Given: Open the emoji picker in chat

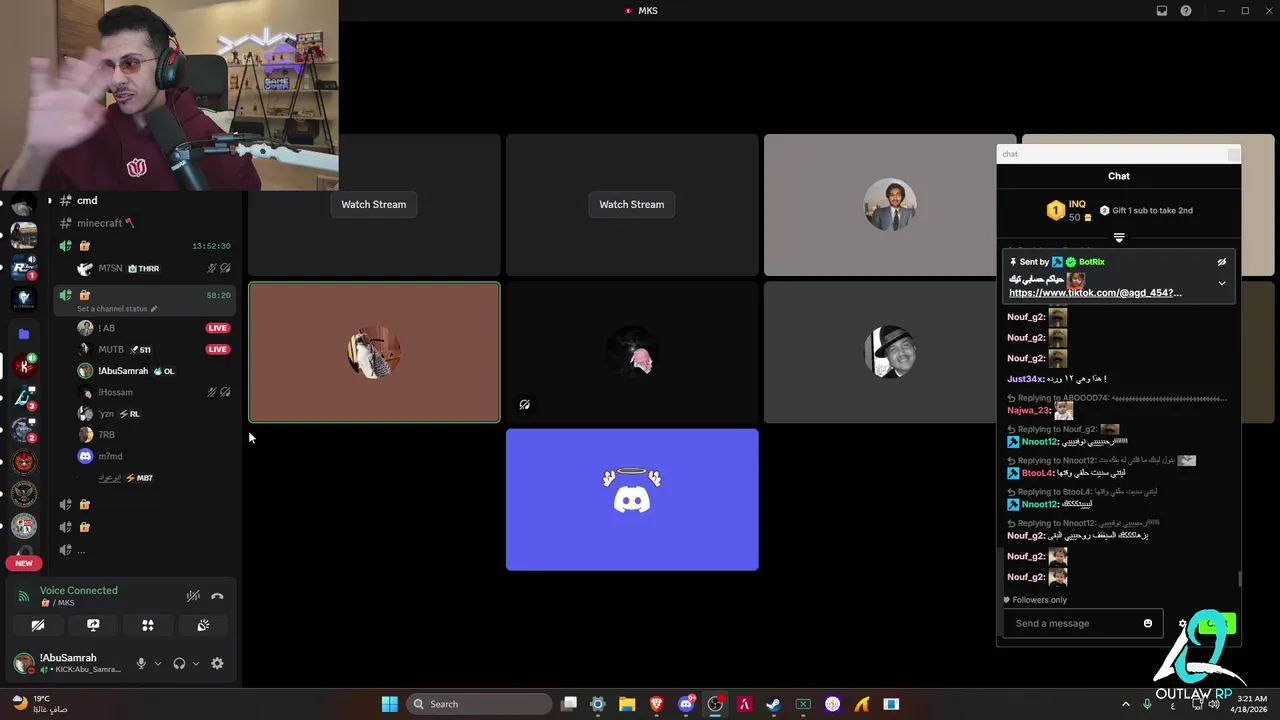Looking at the screenshot, I should 1148,623.
